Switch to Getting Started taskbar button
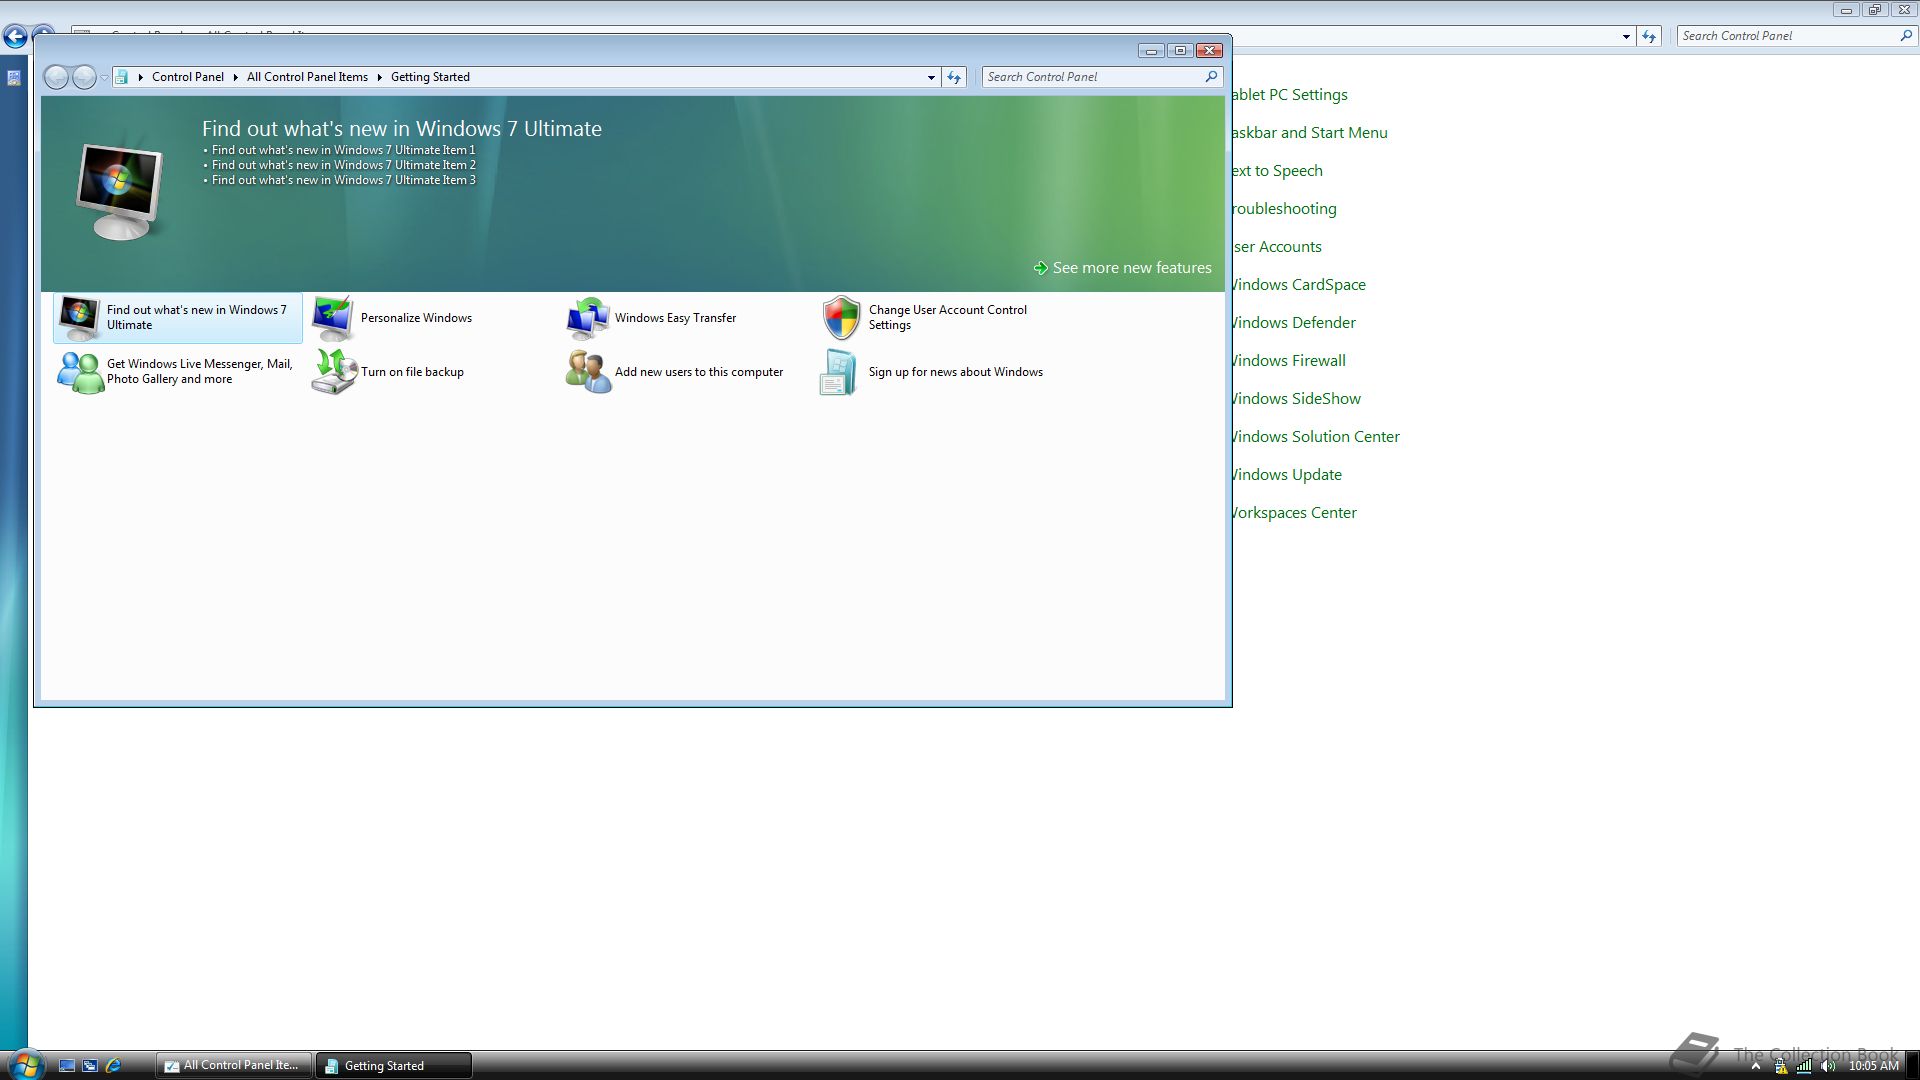The width and height of the screenshot is (1920, 1080). [x=394, y=1066]
